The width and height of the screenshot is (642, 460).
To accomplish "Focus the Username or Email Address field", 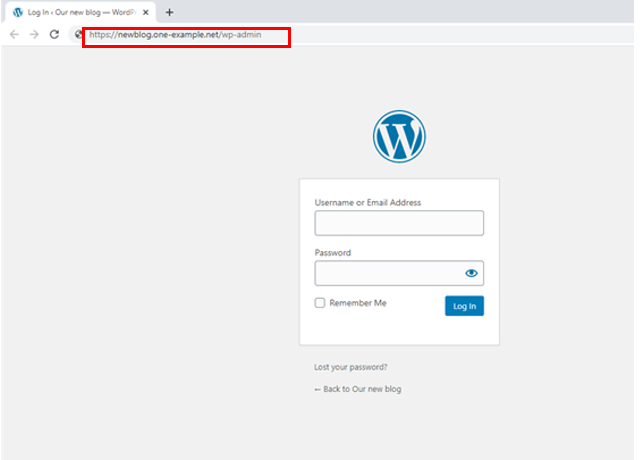I will [398, 223].
